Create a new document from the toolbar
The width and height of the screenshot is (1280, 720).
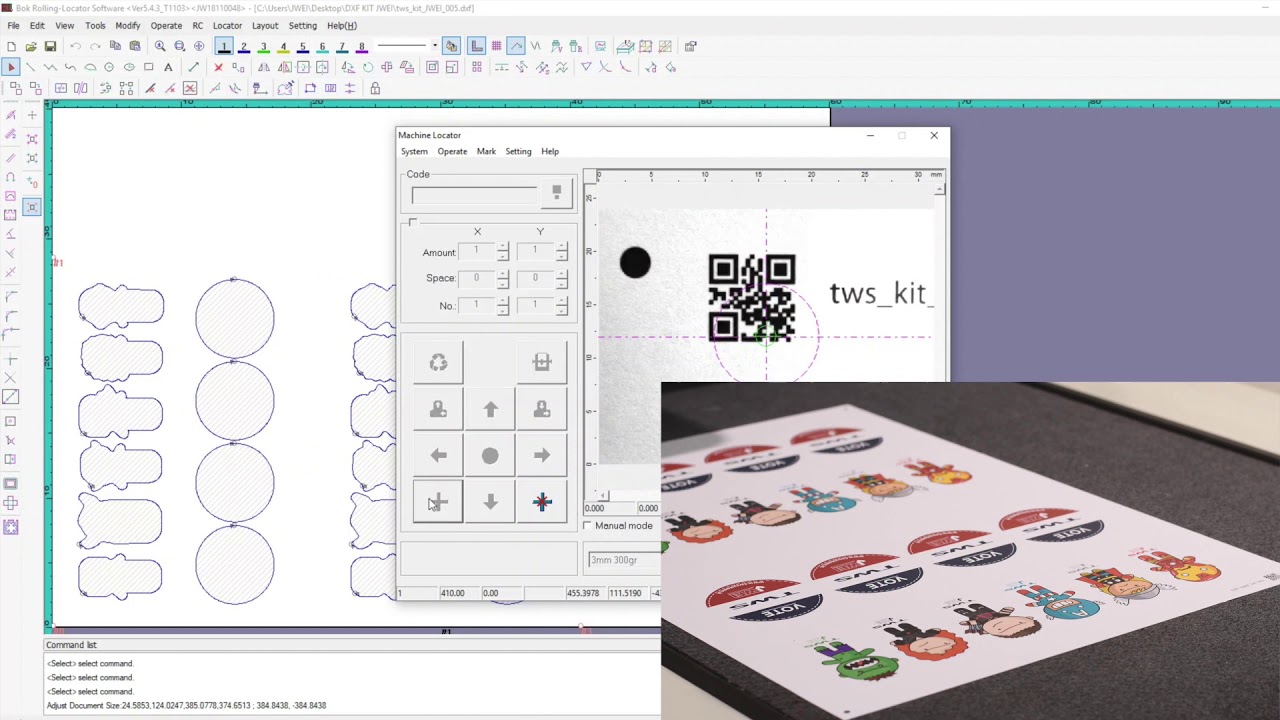click(11, 46)
